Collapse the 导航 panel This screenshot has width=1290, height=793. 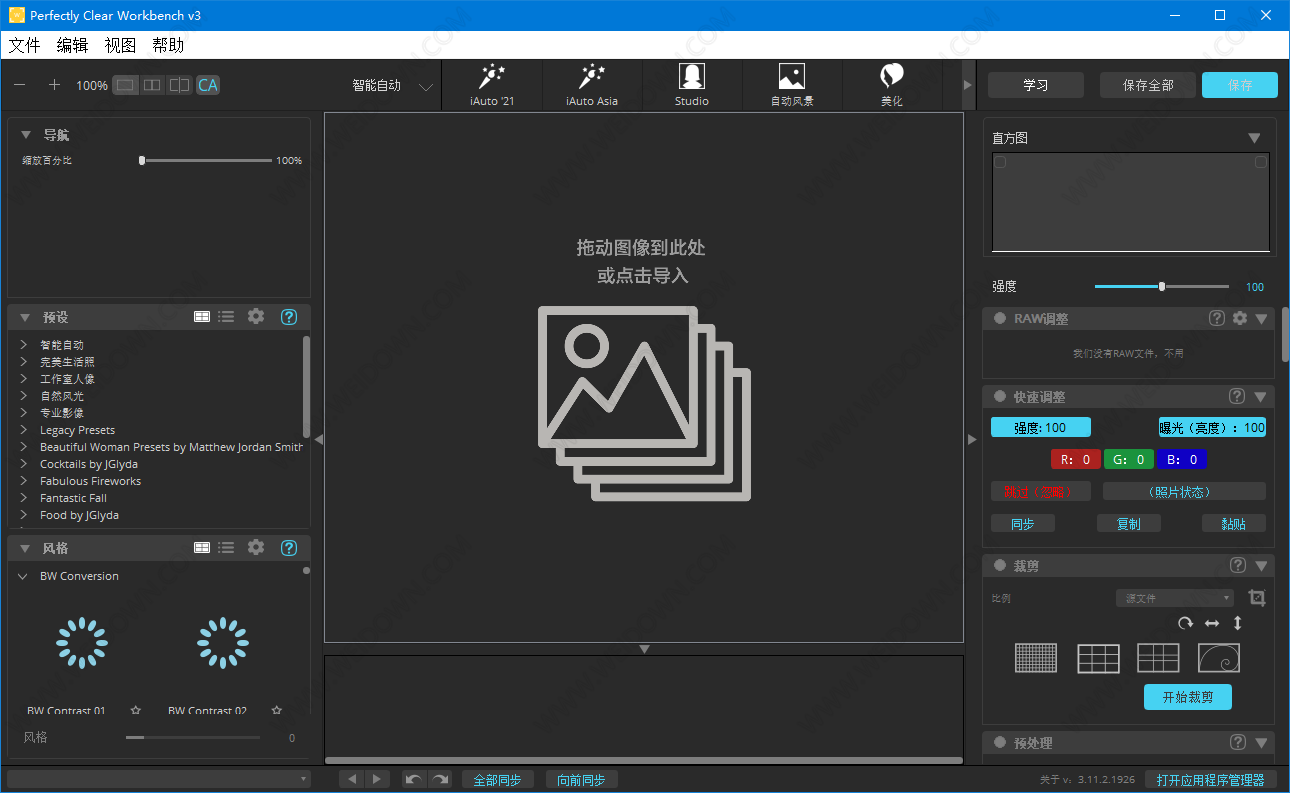(26, 135)
